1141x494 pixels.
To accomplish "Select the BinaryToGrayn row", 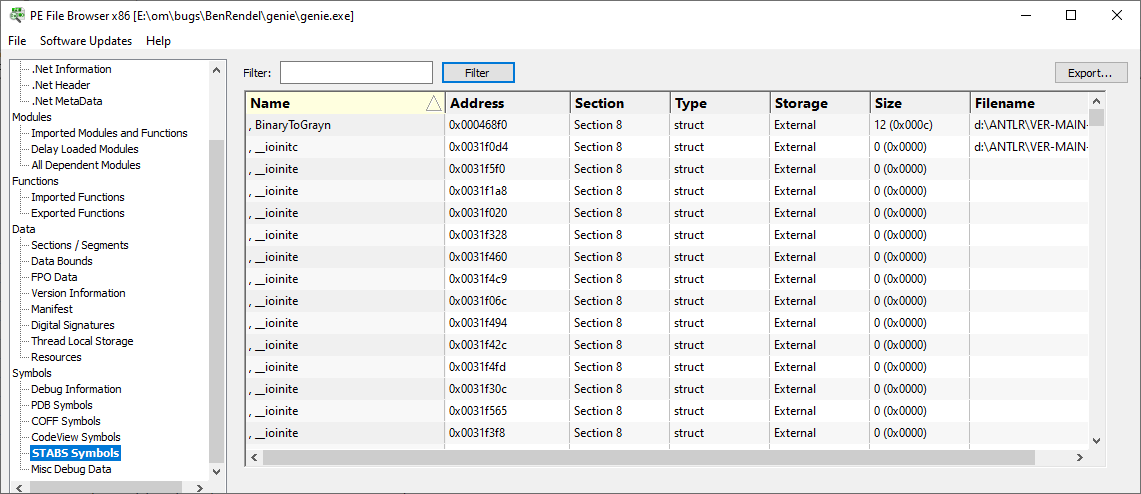I will coord(667,125).
